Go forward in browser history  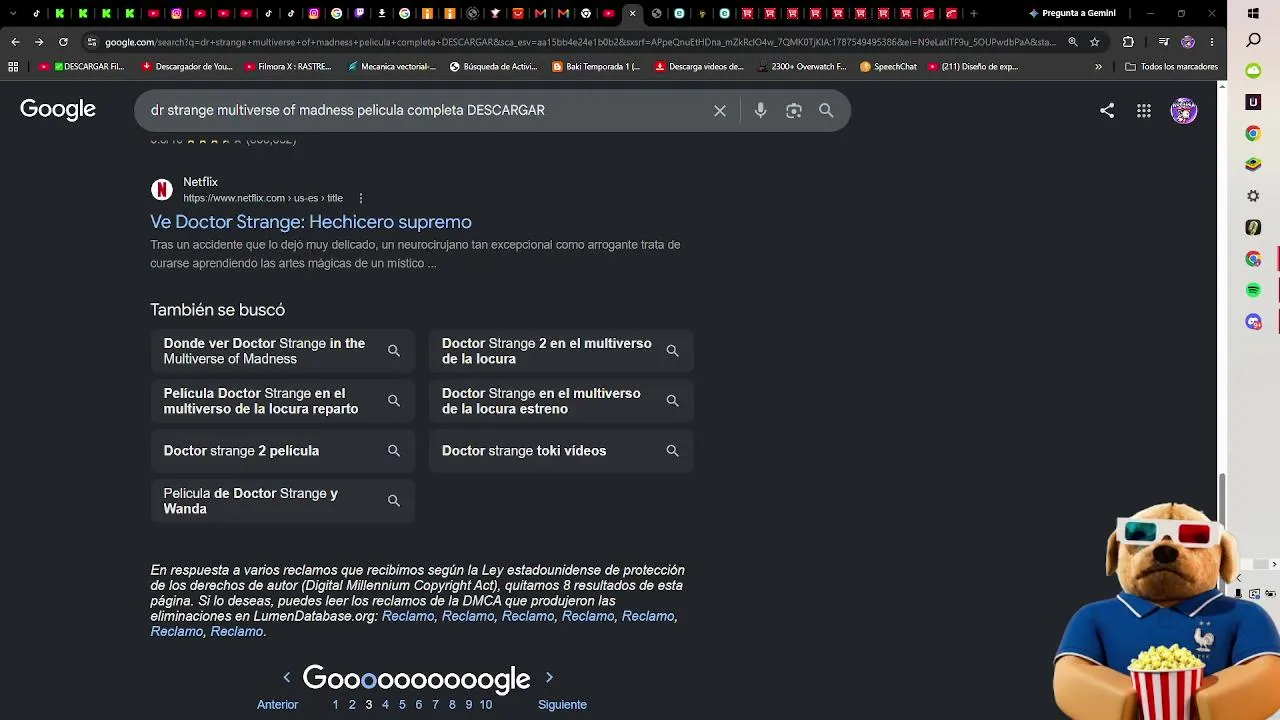click(38, 42)
